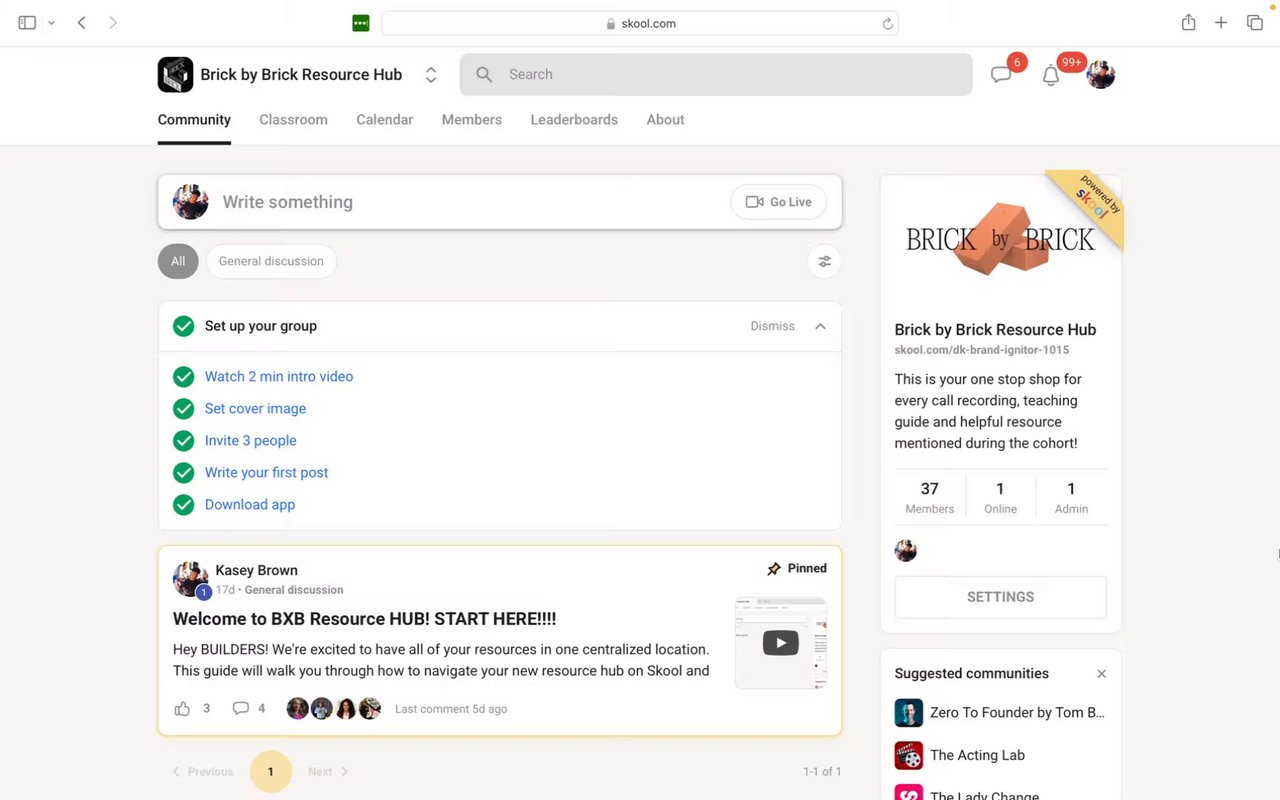Switch to the Classroom tab

point(293,120)
